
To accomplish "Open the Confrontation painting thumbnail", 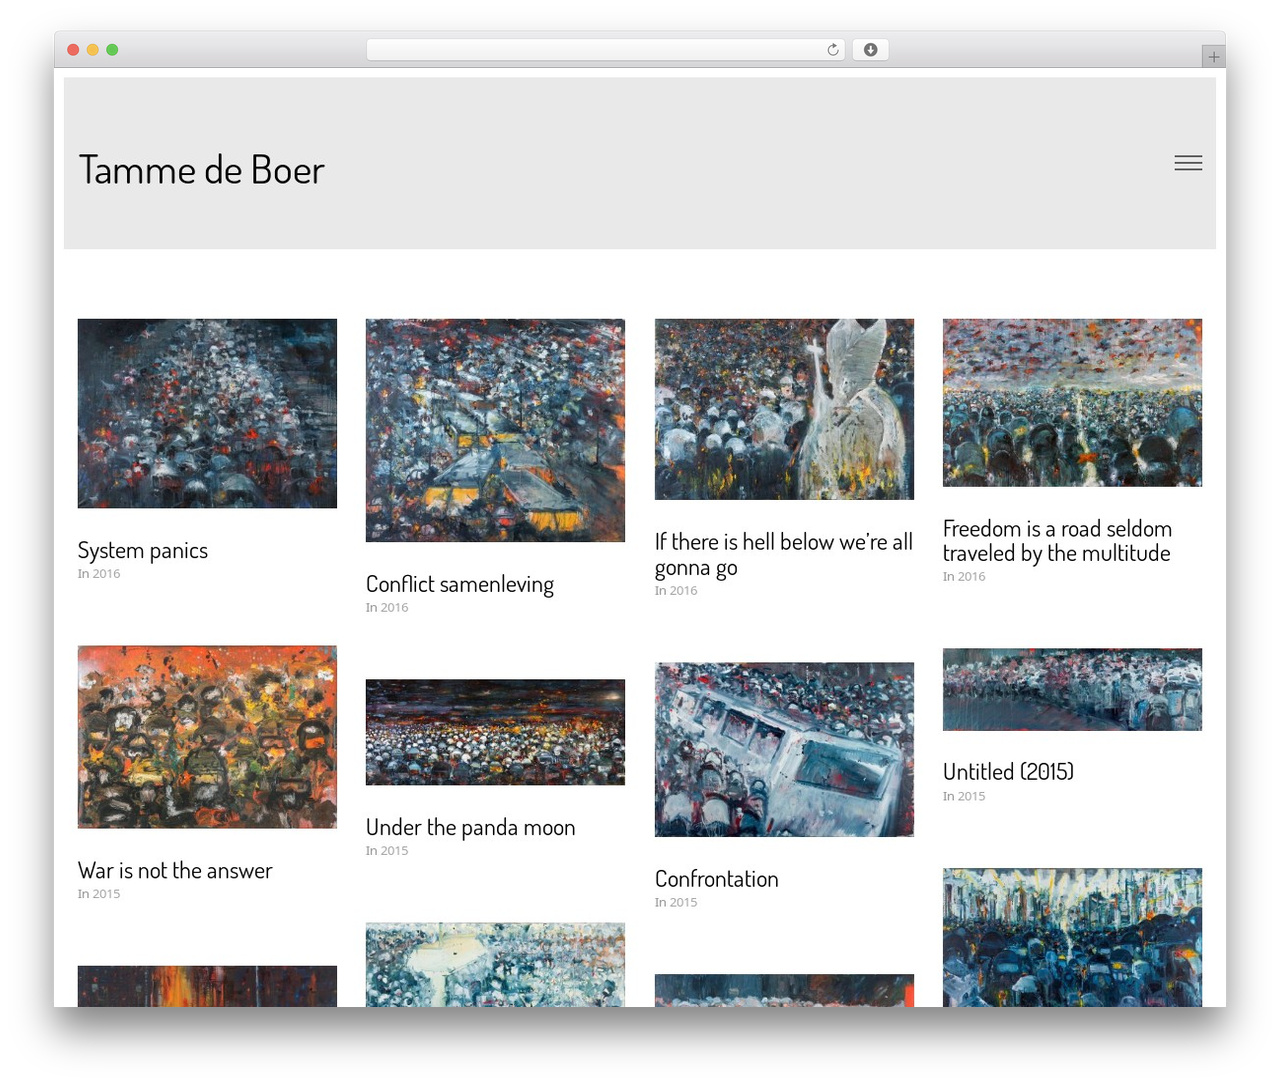I will pos(784,749).
